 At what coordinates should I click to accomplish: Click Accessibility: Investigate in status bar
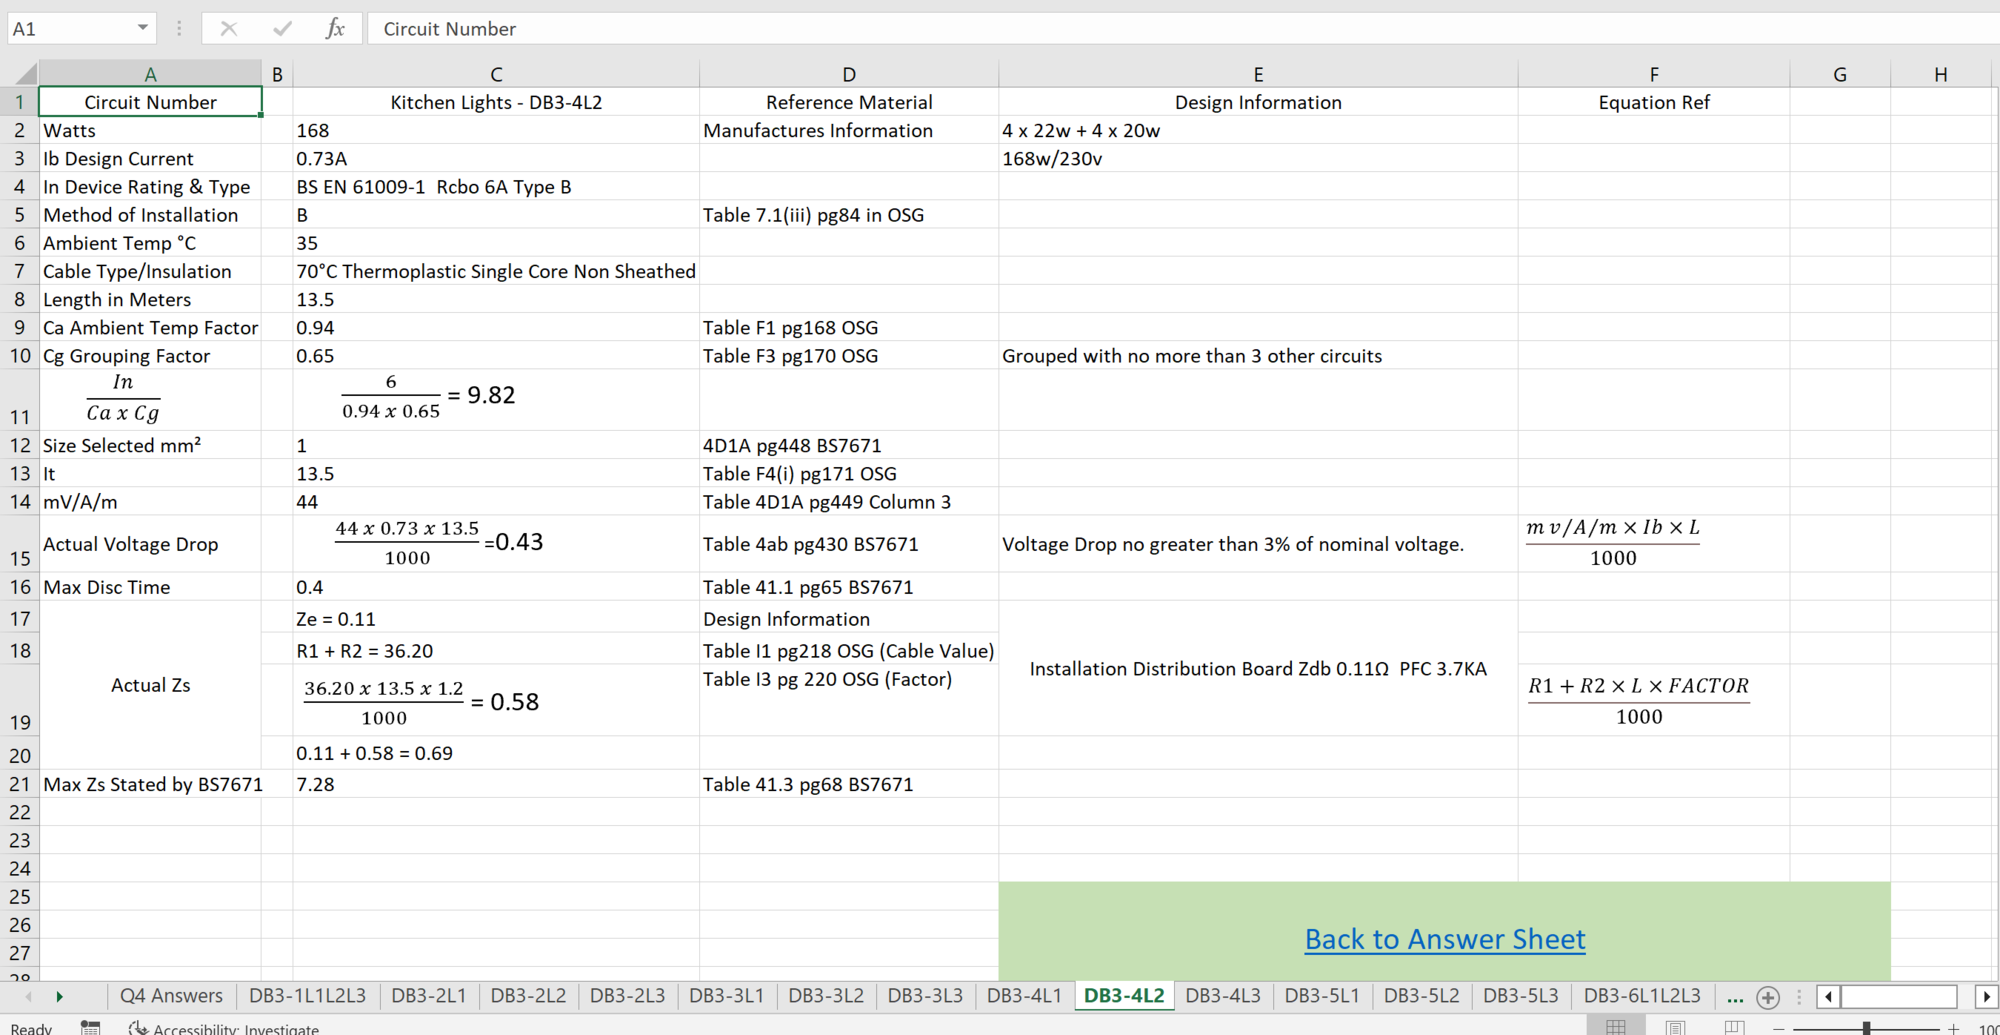(224, 1028)
